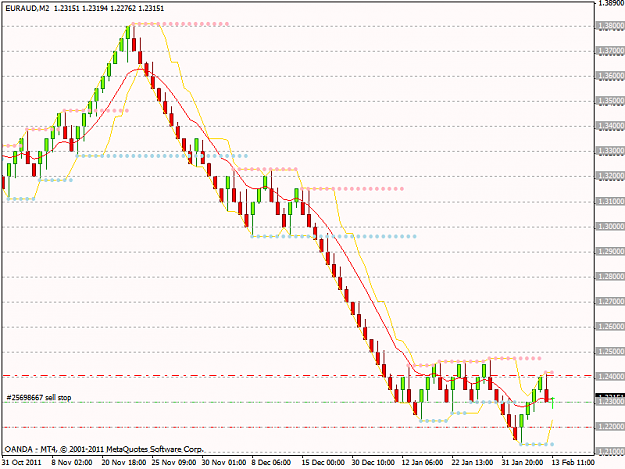Click the 1.32000 price axis label
Viewport: 625px width, 469px height.
610,176
